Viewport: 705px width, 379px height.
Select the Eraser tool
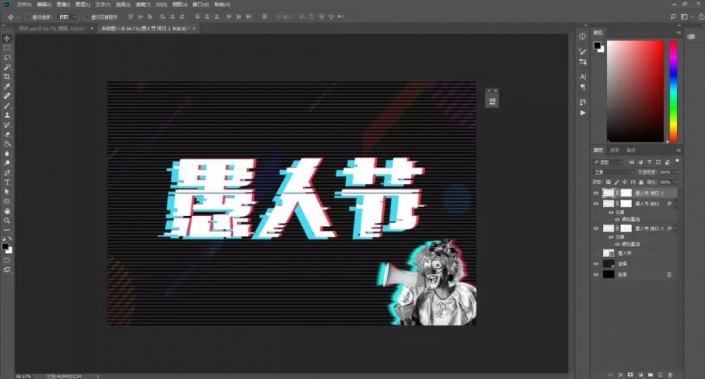click(x=7, y=134)
